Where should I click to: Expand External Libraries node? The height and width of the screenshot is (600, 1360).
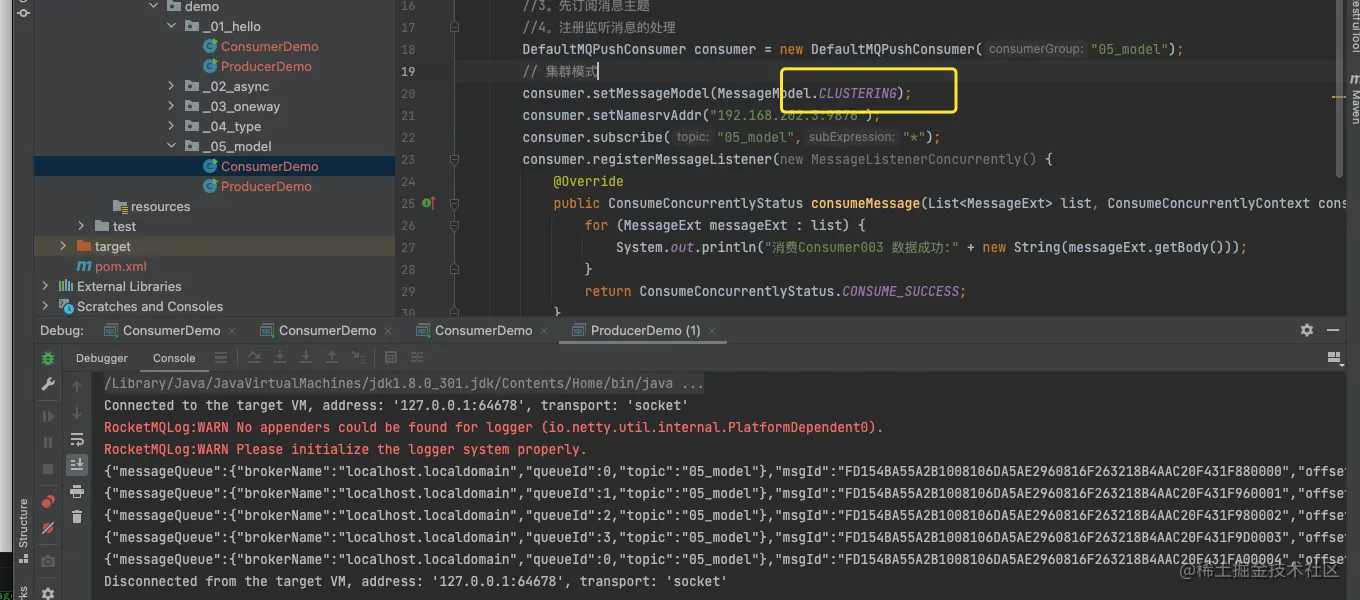(45, 287)
